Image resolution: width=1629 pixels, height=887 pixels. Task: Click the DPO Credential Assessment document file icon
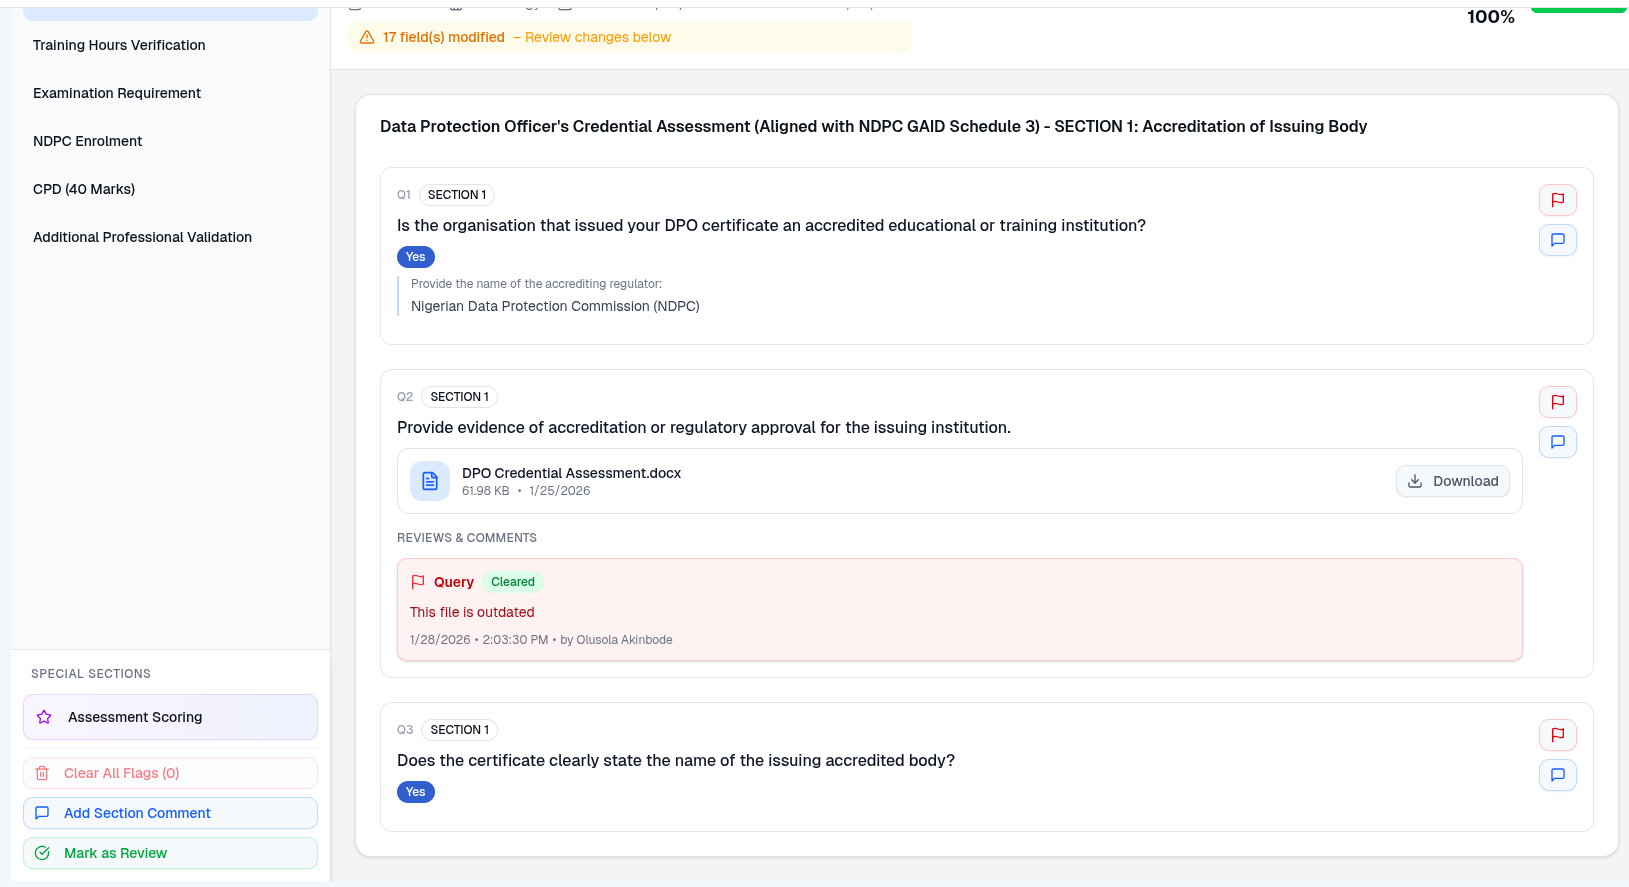(430, 481)
